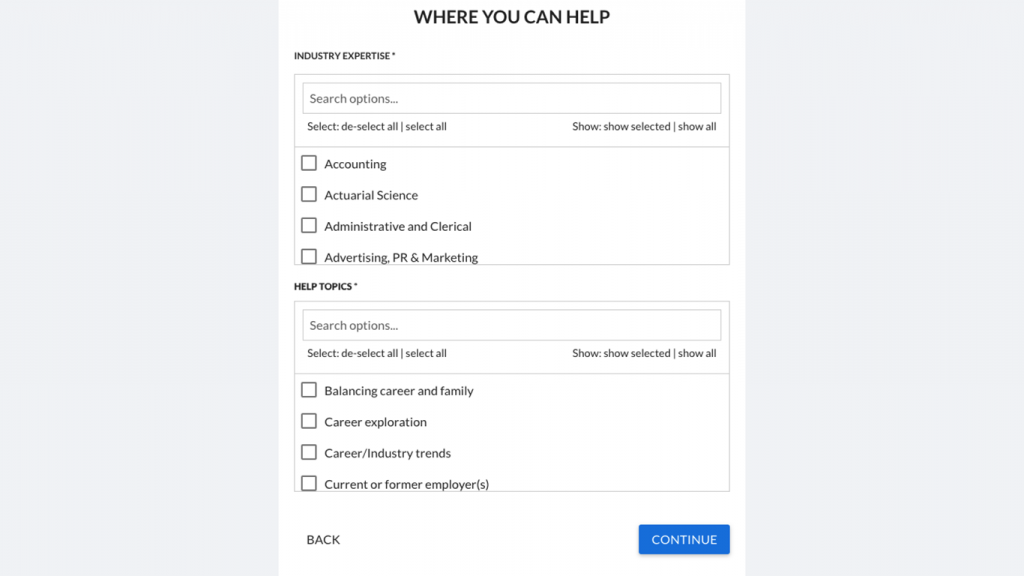Click de-select all under Industry Expertise
This screenshot has height=576, width=1024.
tap(369, 126)
